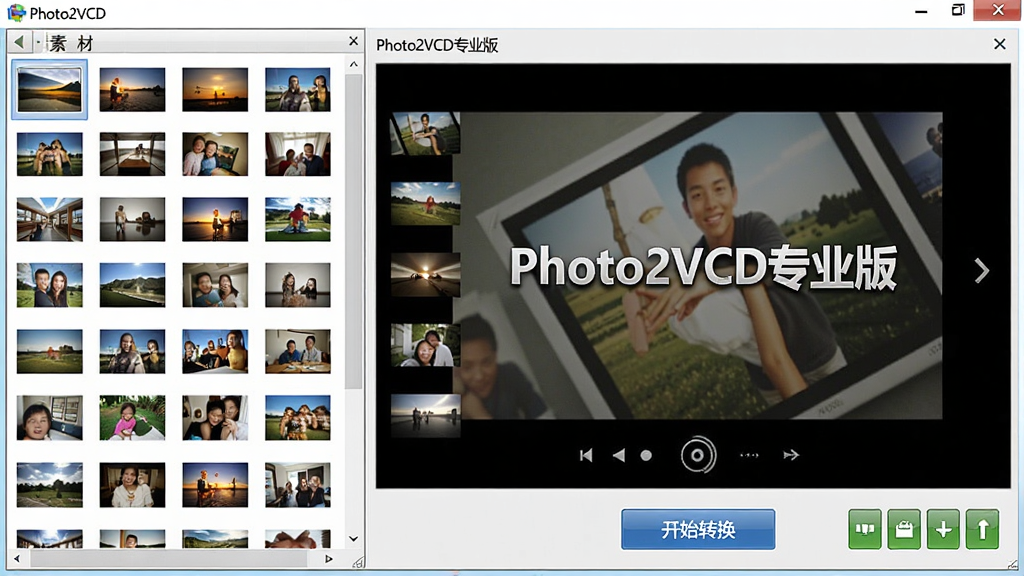
Task: Restore down the Photo2VCD window
Action: pyautogui.click(x=957, y=10)
